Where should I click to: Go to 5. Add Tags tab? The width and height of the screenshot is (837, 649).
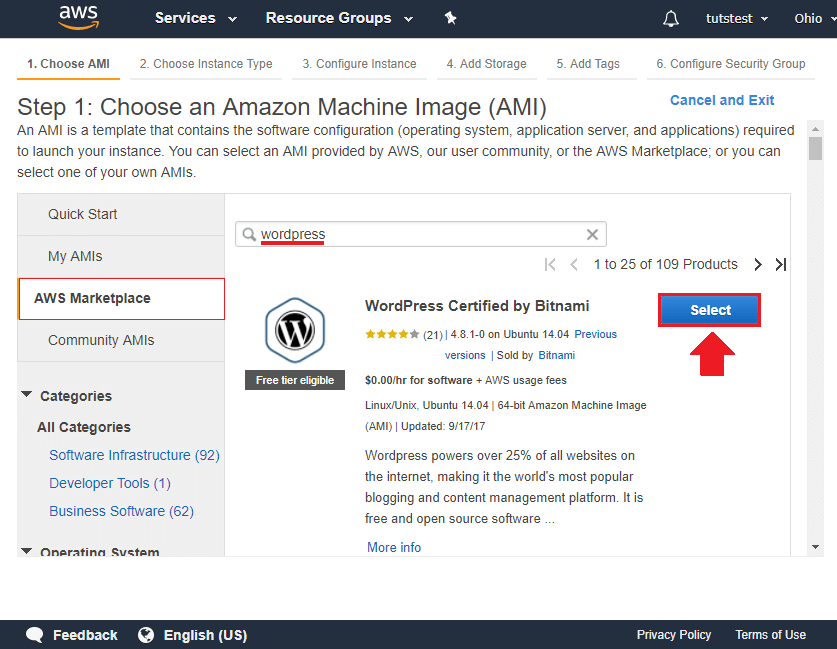[588, 64]
